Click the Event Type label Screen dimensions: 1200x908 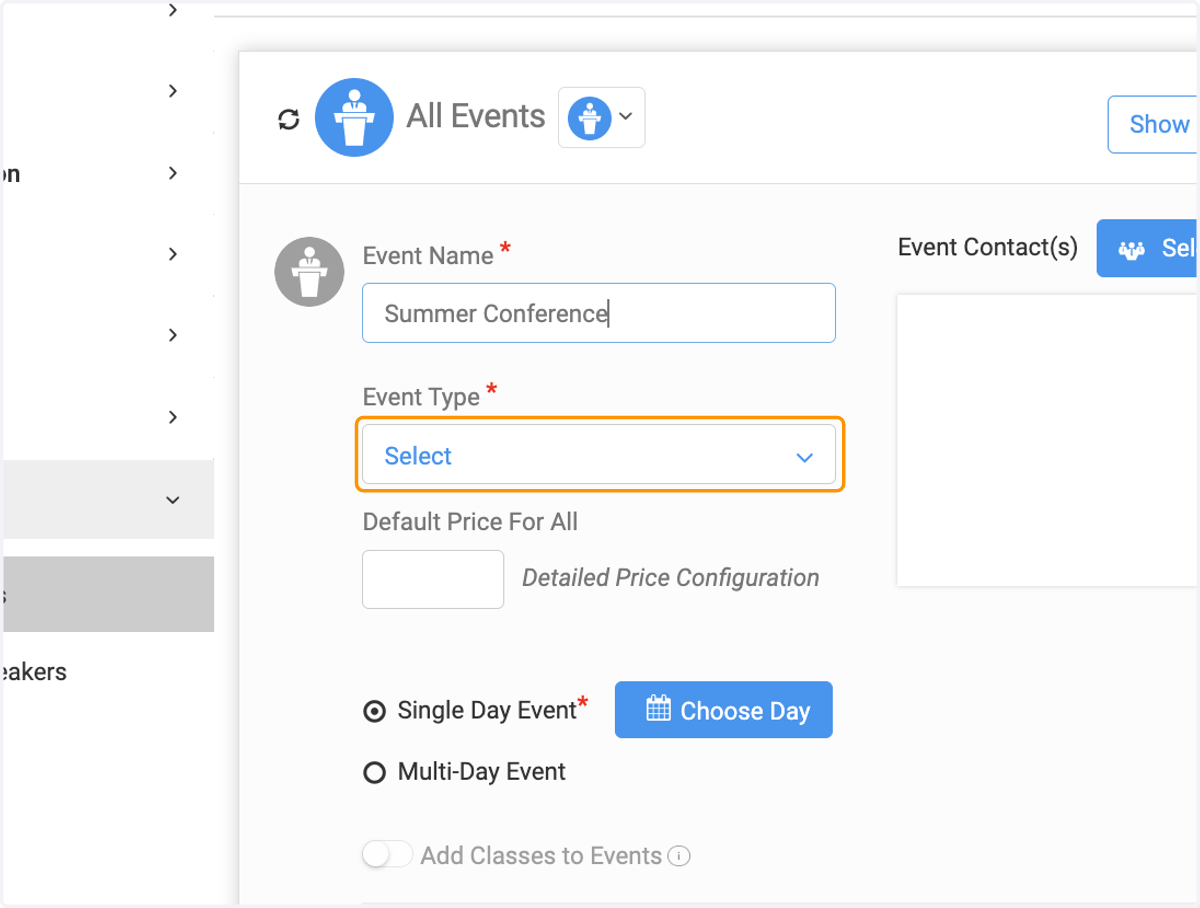pos(421,397)
